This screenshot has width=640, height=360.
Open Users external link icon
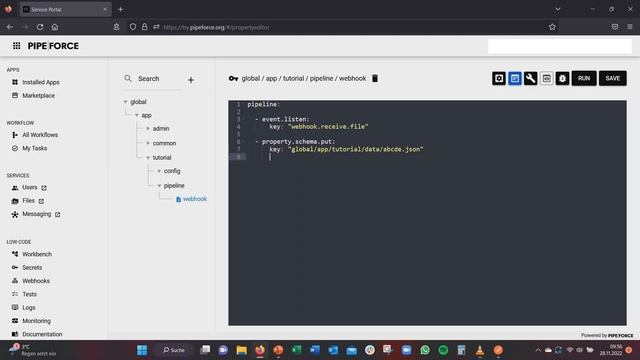click(x=44, y=188)
